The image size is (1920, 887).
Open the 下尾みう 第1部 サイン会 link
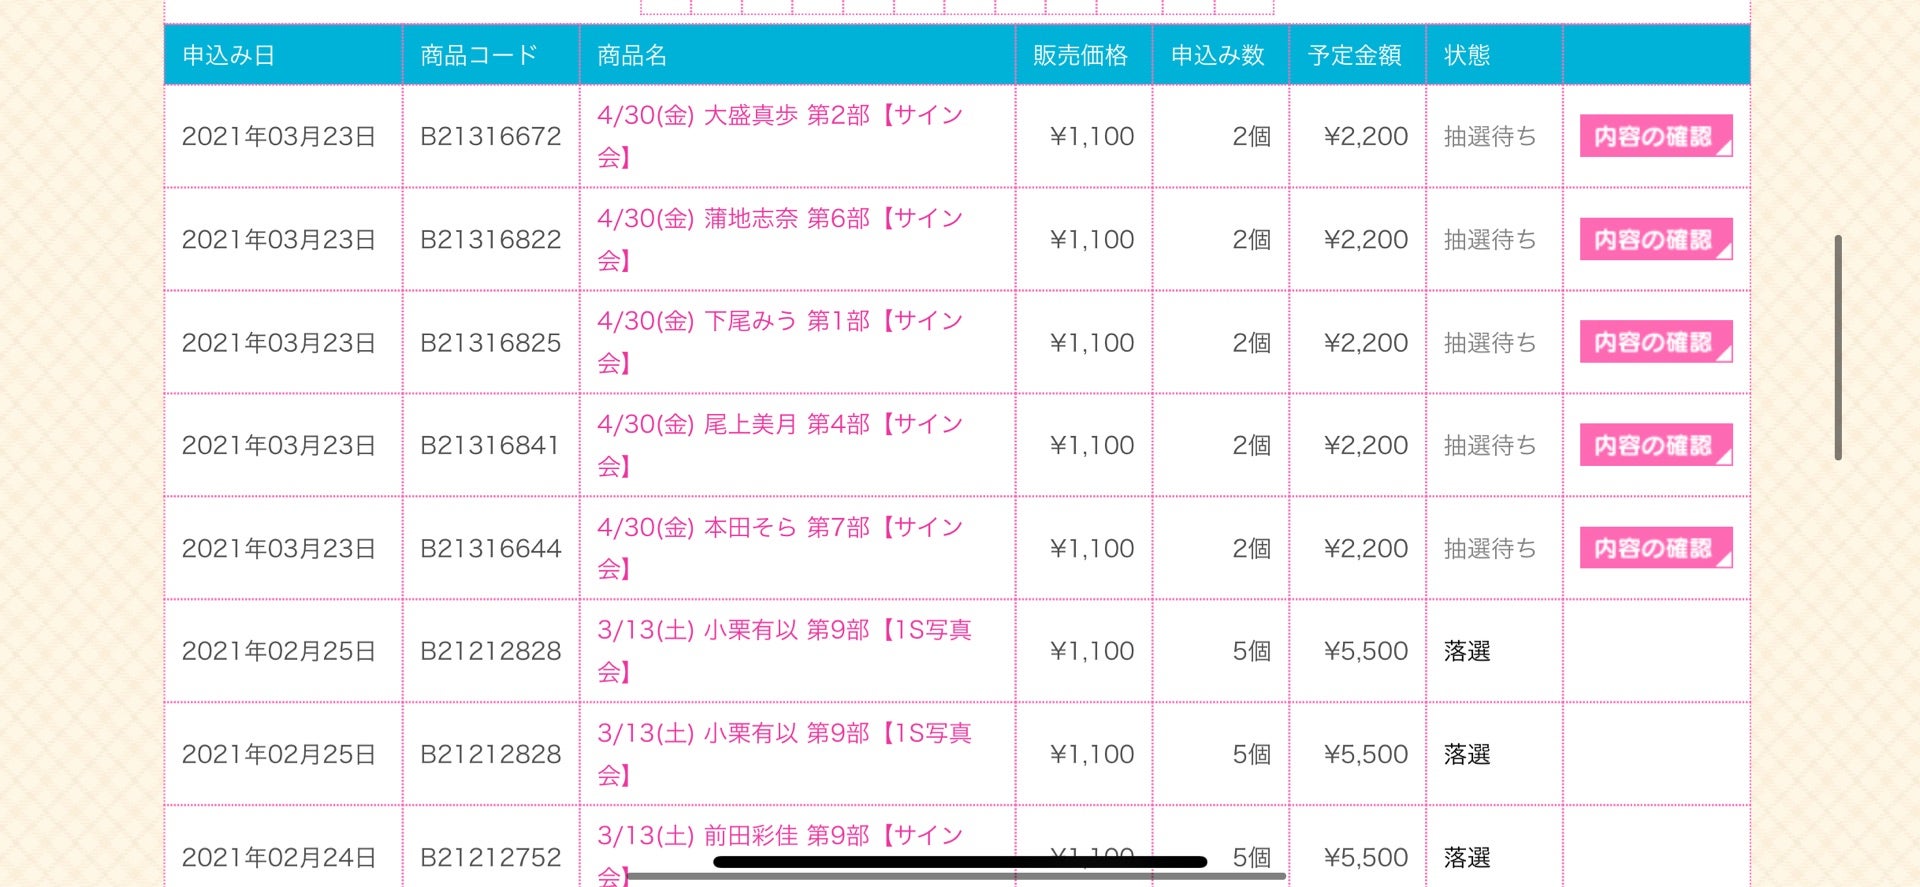(779, 322)
